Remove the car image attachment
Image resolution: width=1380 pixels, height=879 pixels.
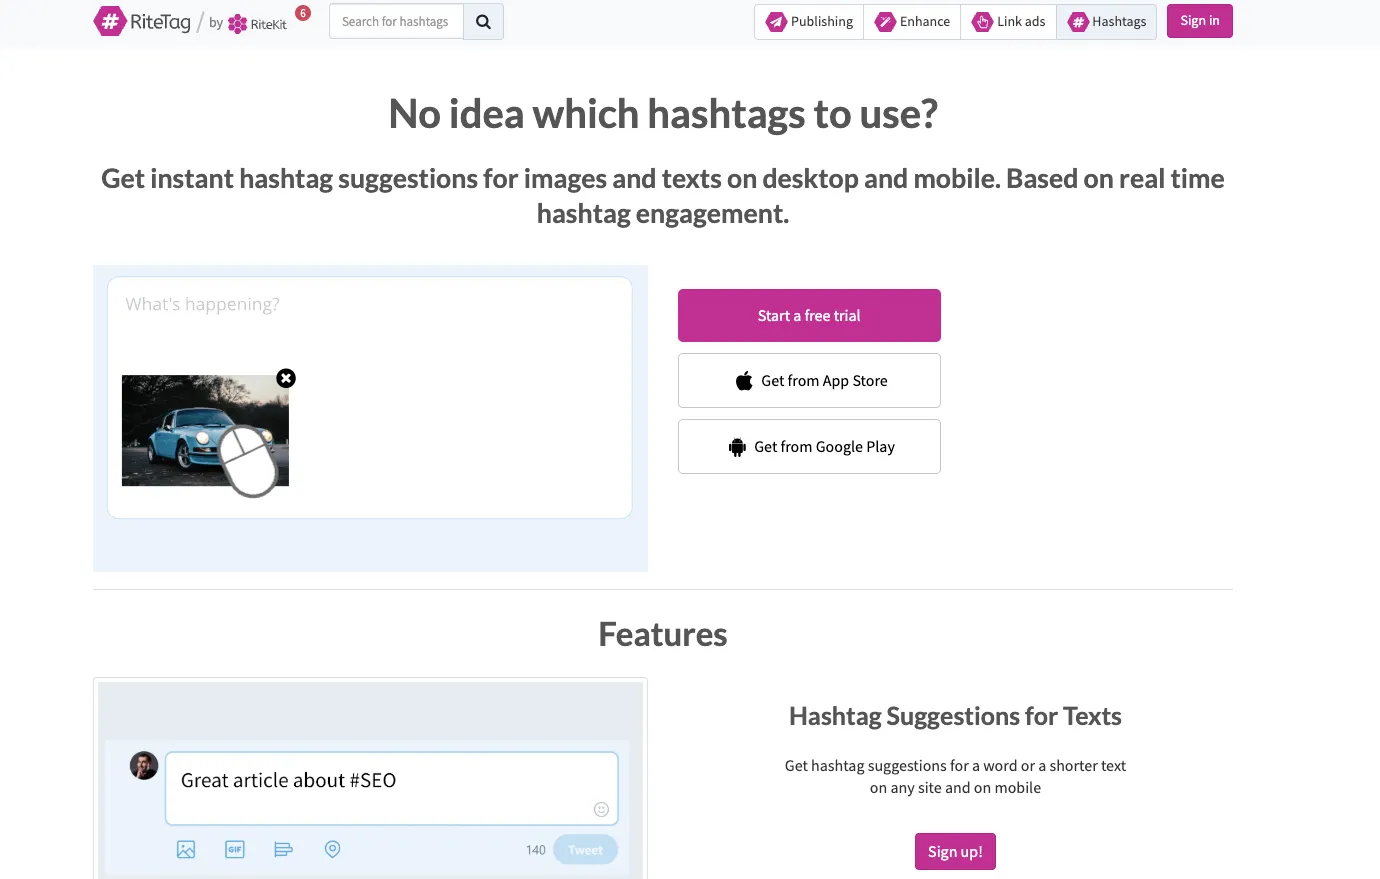286,378
